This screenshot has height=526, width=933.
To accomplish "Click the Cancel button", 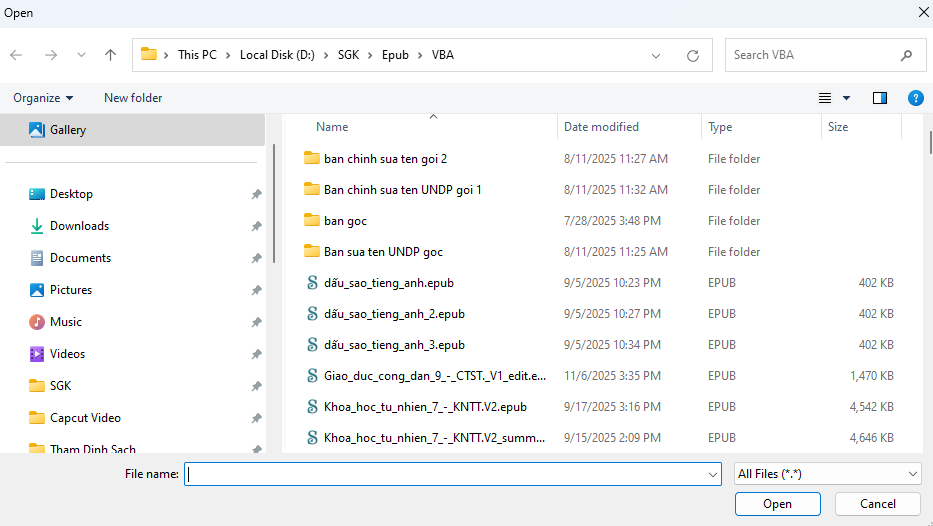I will click(x=878, y=504).
